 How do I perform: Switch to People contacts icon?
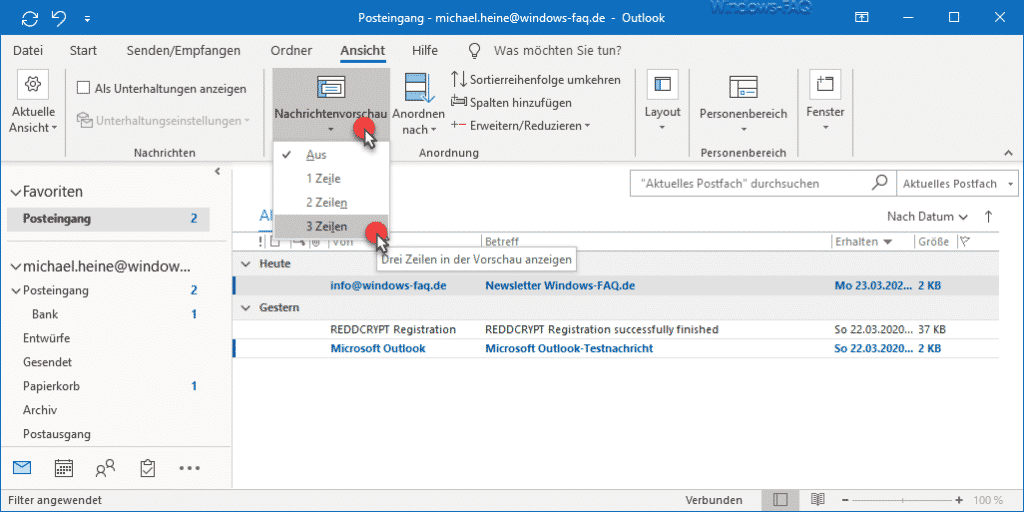104,468
